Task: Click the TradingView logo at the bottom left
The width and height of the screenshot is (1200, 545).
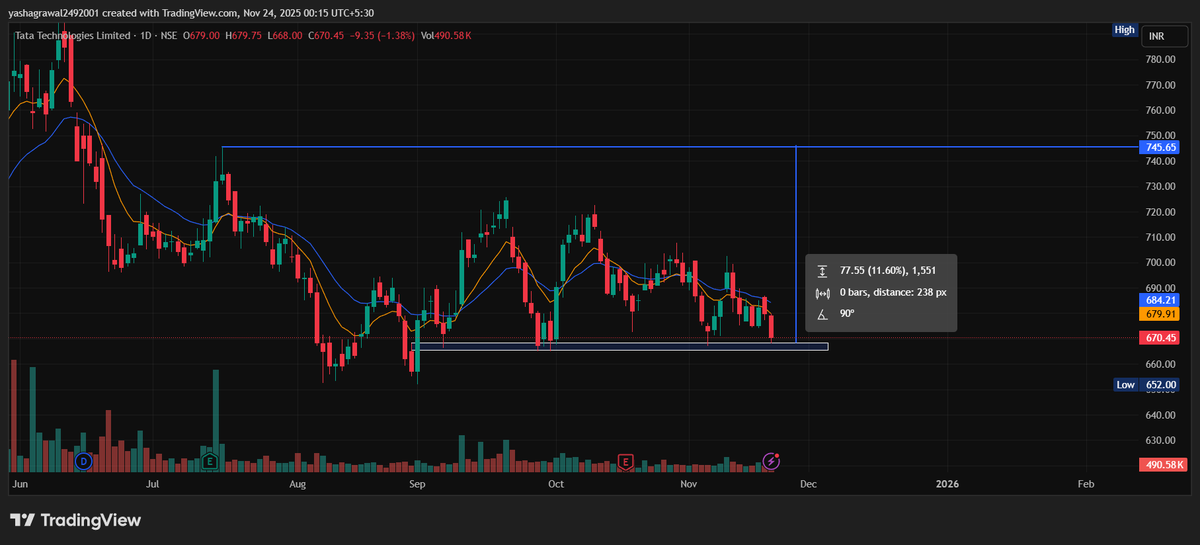Action: click(x=75, y=520)
